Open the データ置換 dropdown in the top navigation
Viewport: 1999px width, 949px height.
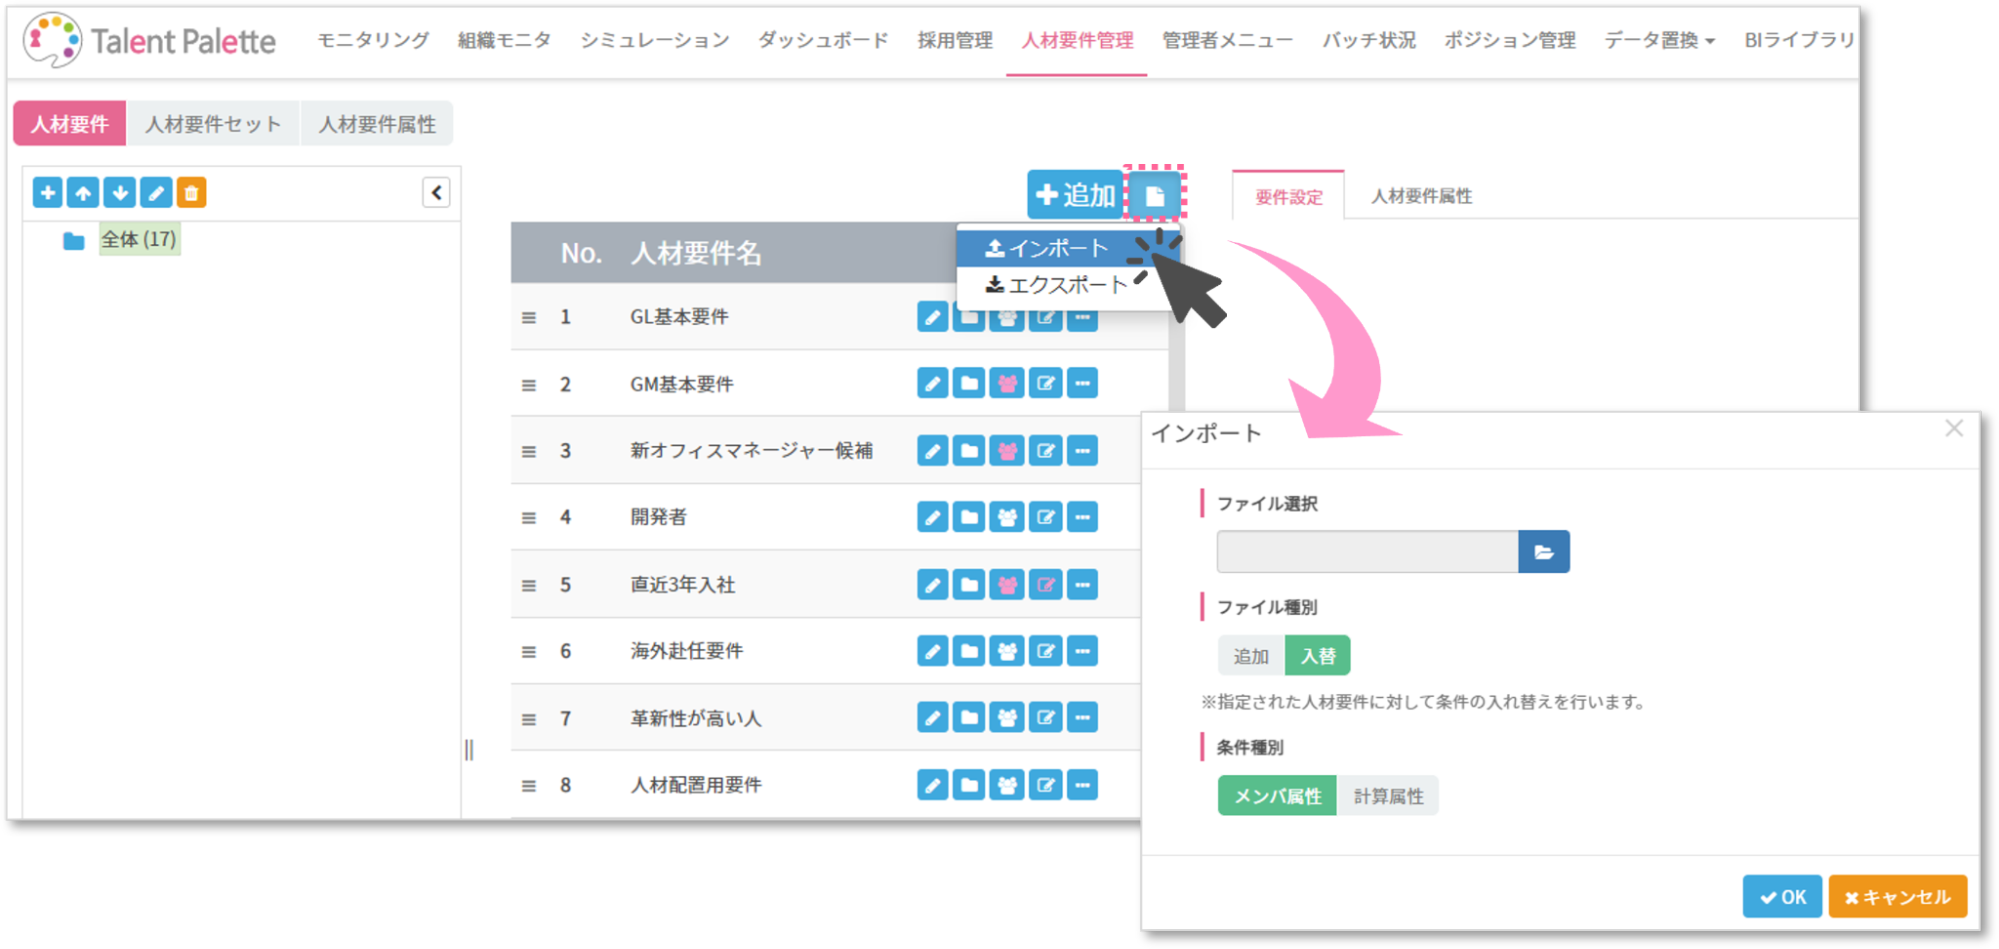(x=1659, y=40)
